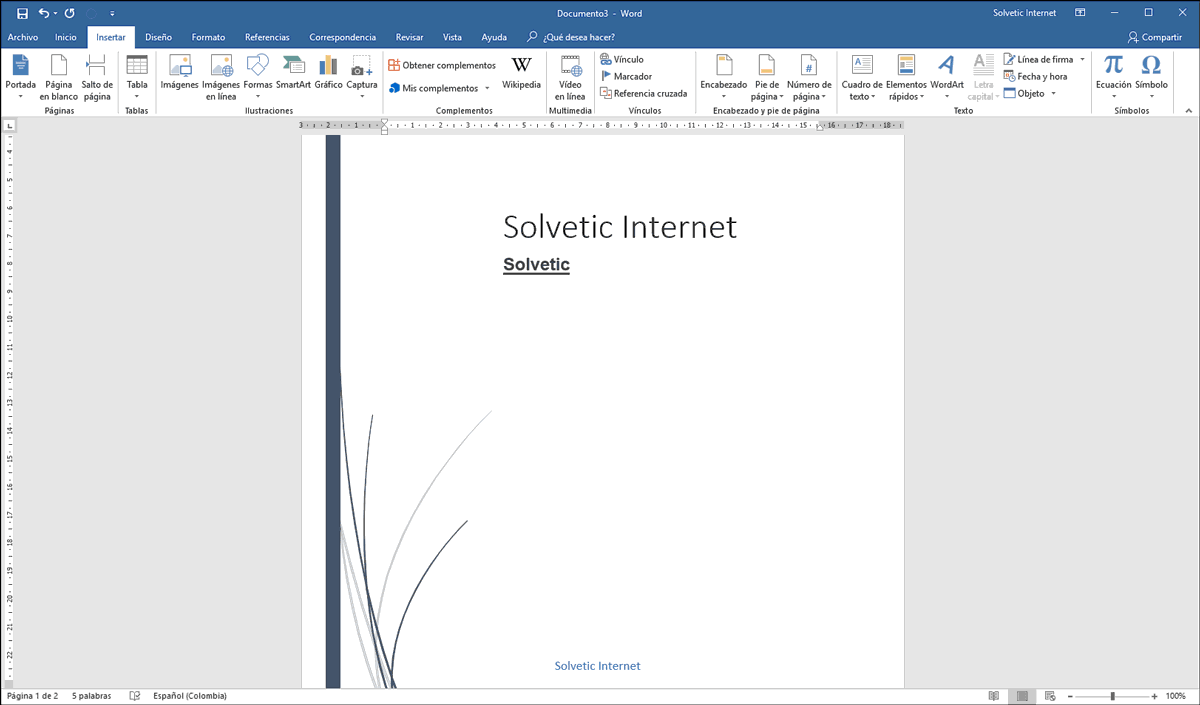This screenshot has height=705, width=1200.
Task: Insert WordArt text
Action: tap(947, 78)
